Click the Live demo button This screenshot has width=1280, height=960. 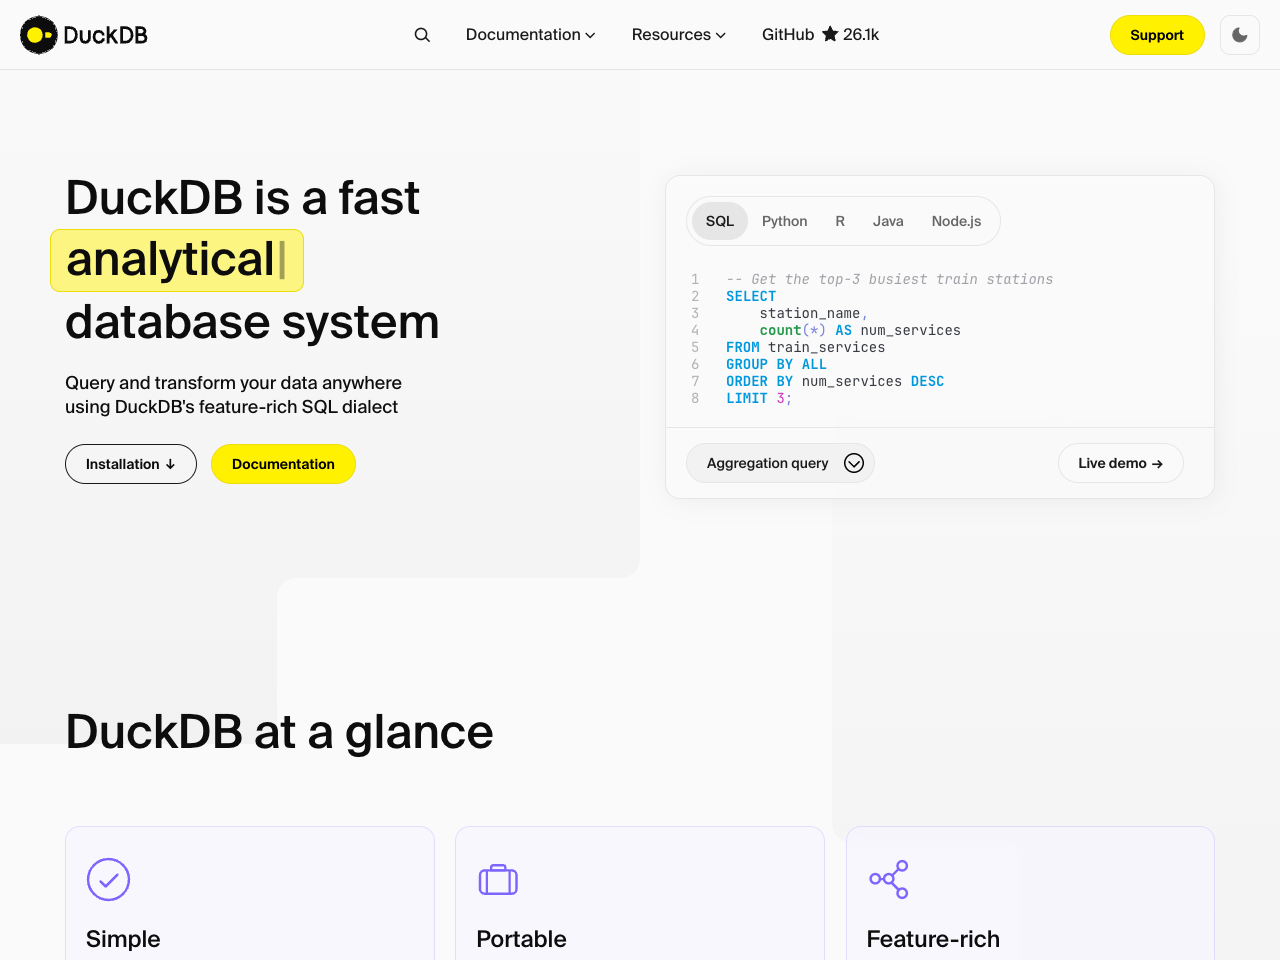click(x=1120, y=463)
